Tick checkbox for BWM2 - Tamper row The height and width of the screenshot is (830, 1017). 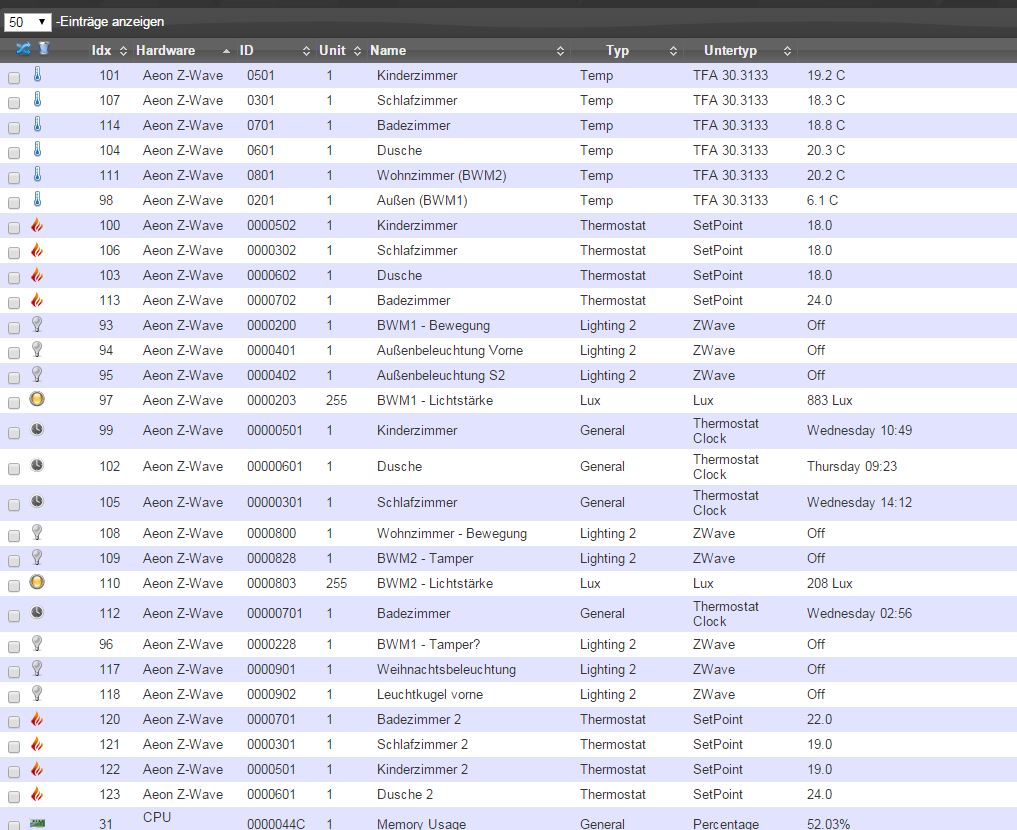[x=14, y=561]
